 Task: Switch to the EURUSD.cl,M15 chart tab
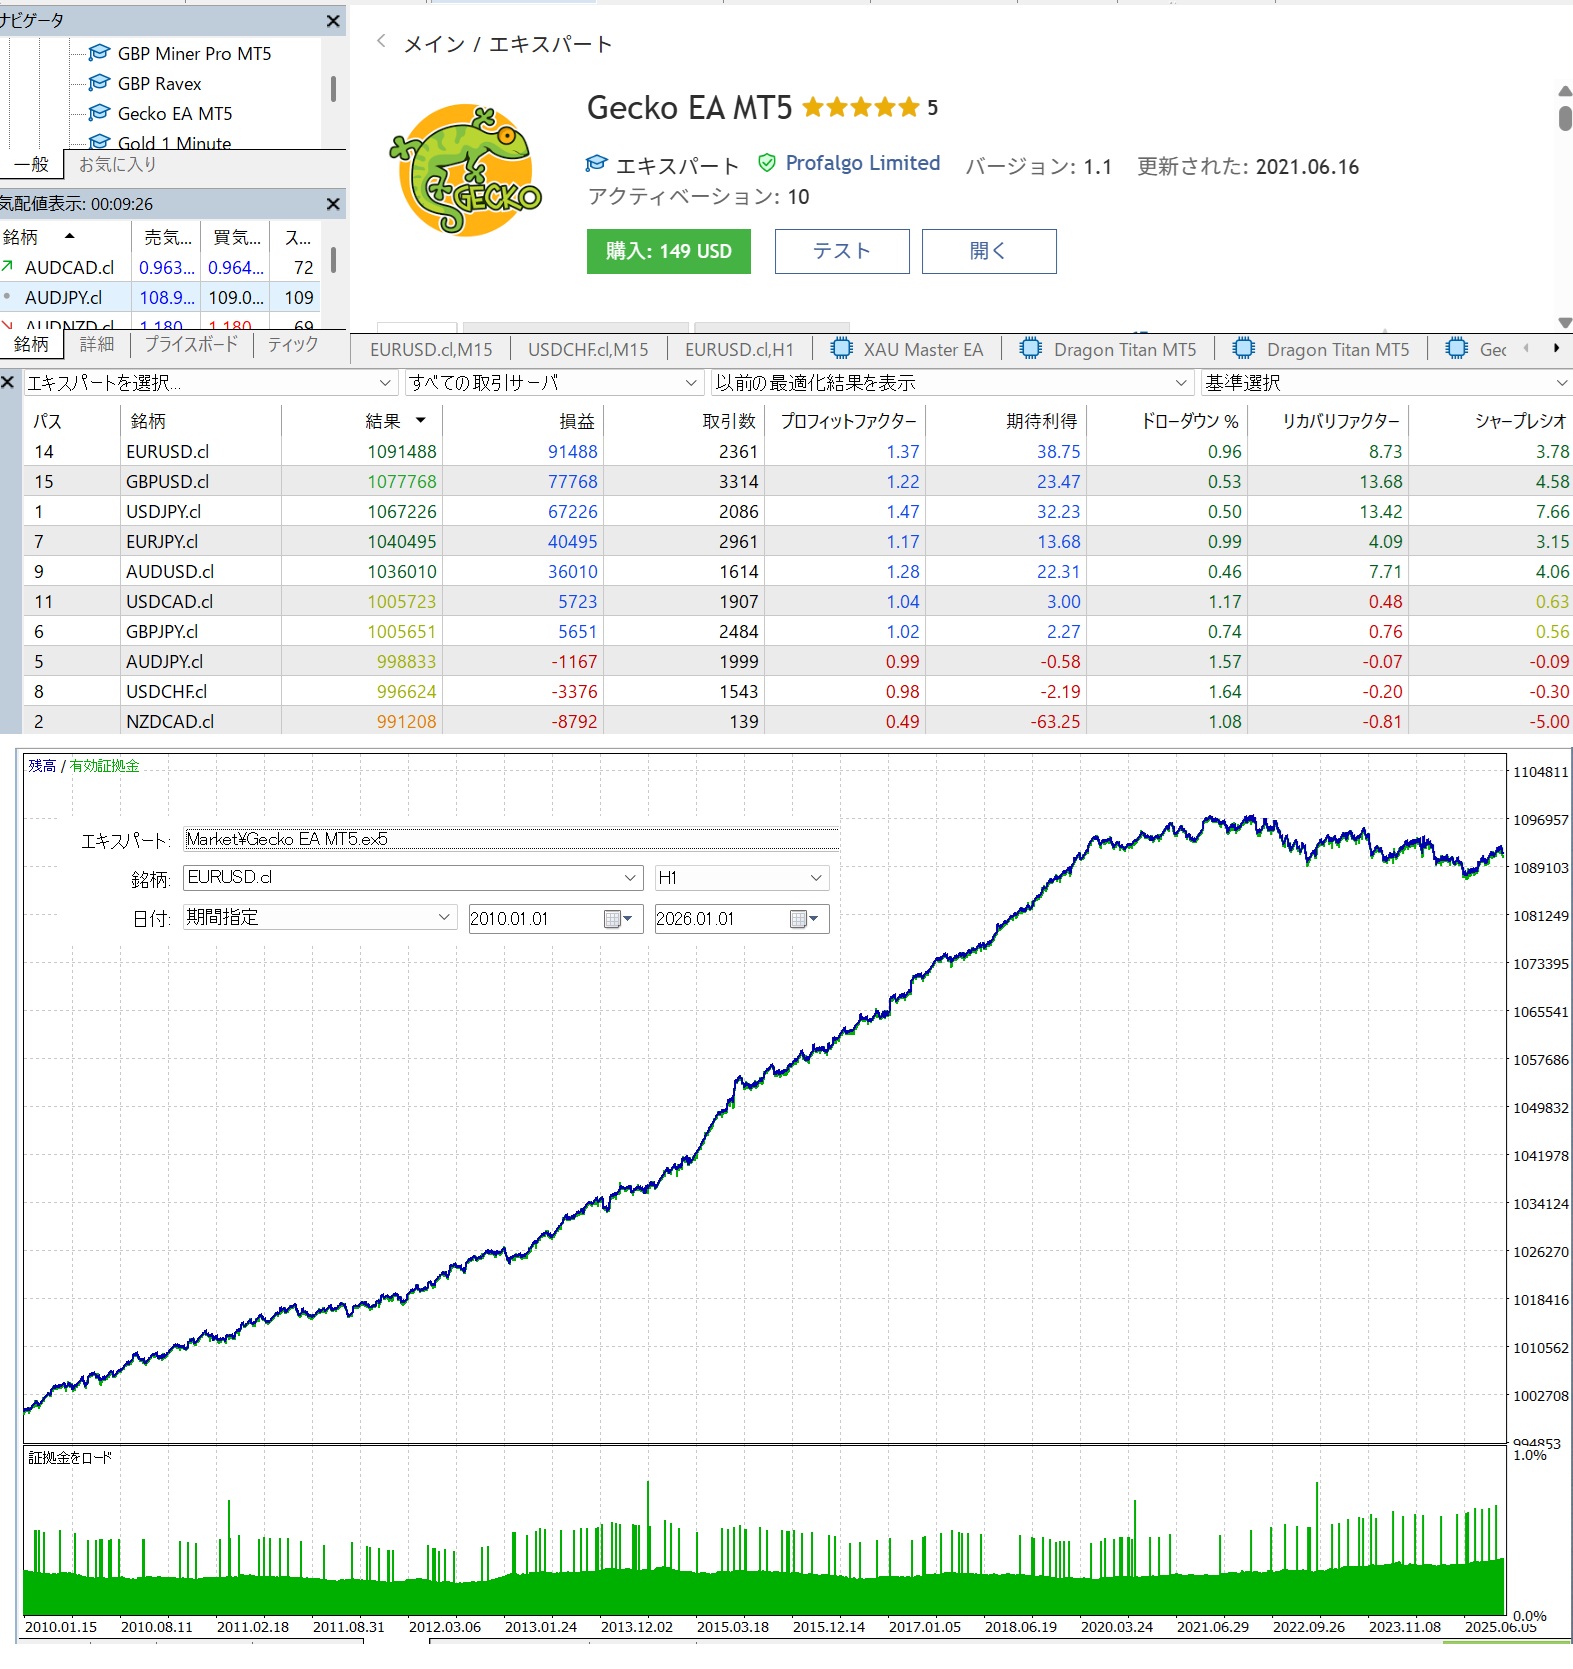click(431, 349)
